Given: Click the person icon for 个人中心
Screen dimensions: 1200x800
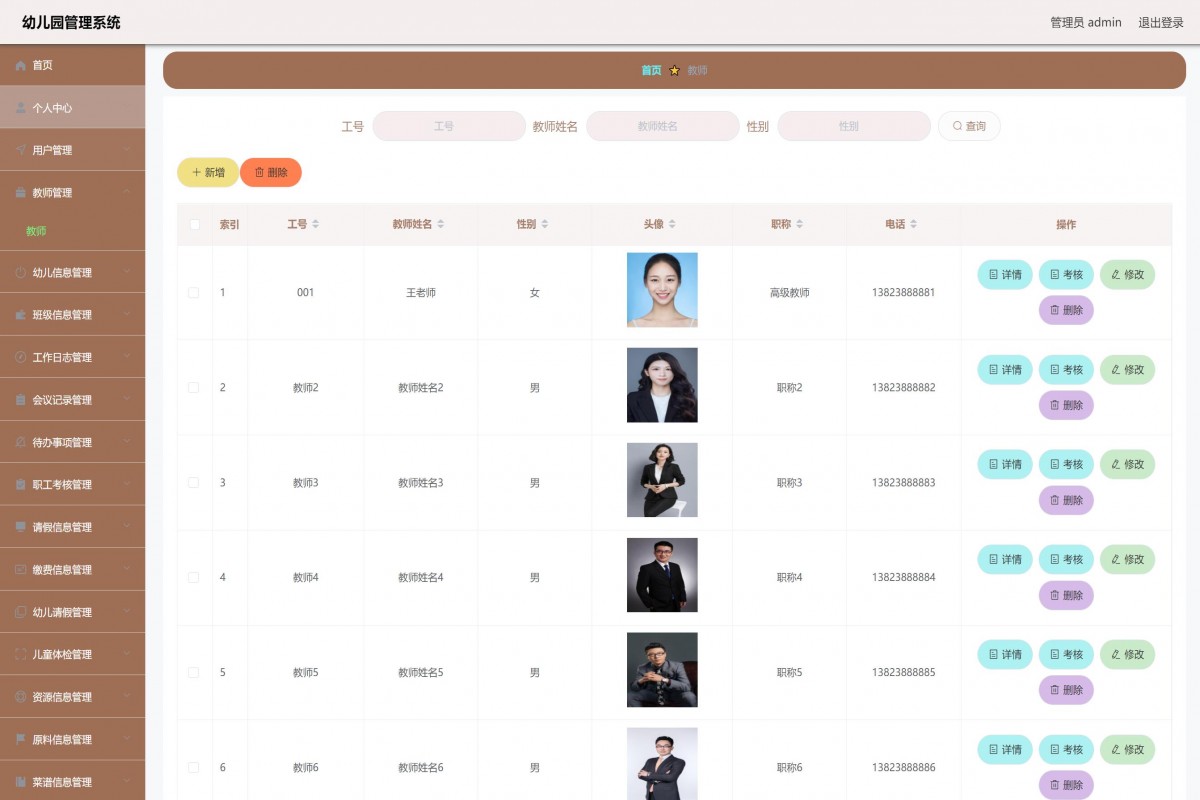Looking at the screenshot, I should pyautogui.click(x=20, y=108).
